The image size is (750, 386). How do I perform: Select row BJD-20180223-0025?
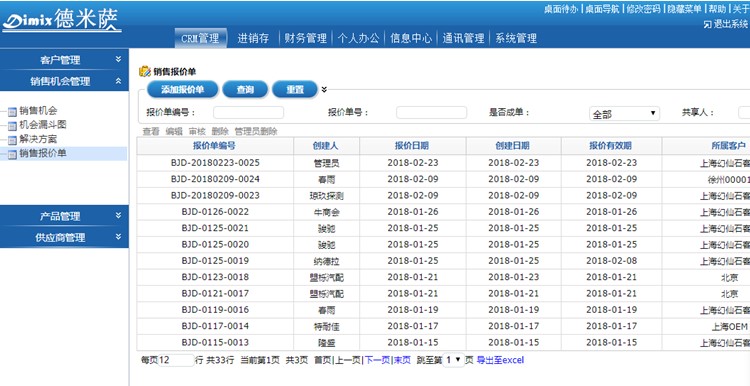tap(443, 163)
